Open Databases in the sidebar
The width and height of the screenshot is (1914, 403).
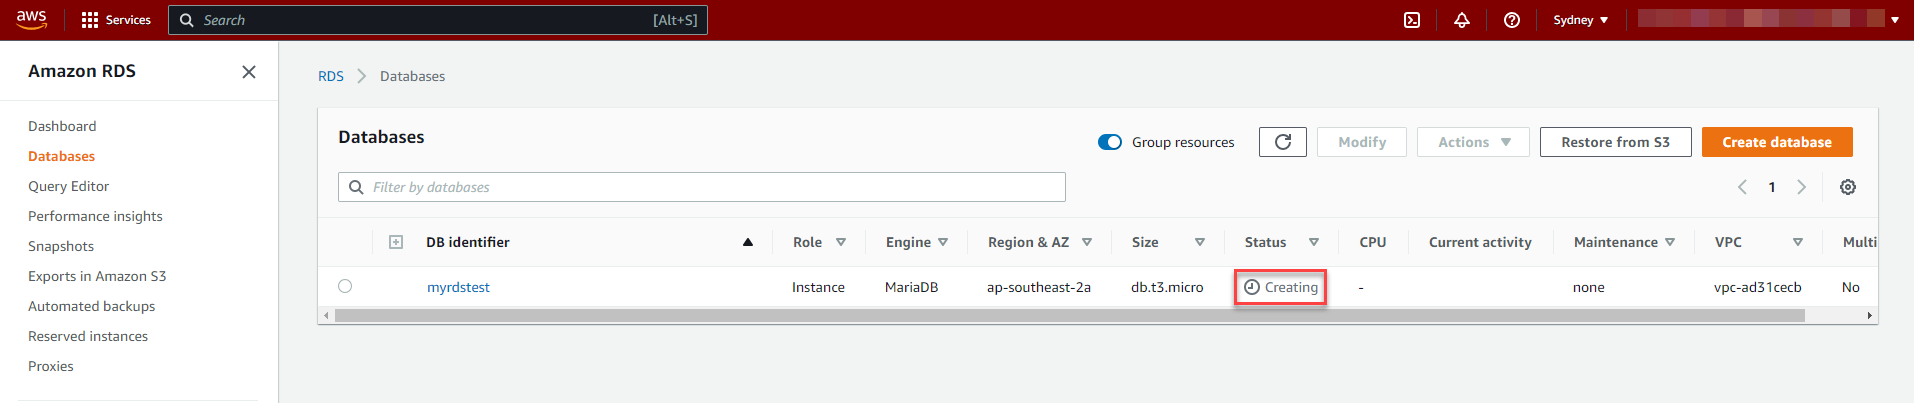pyautogui.click(x=61, y=156)
